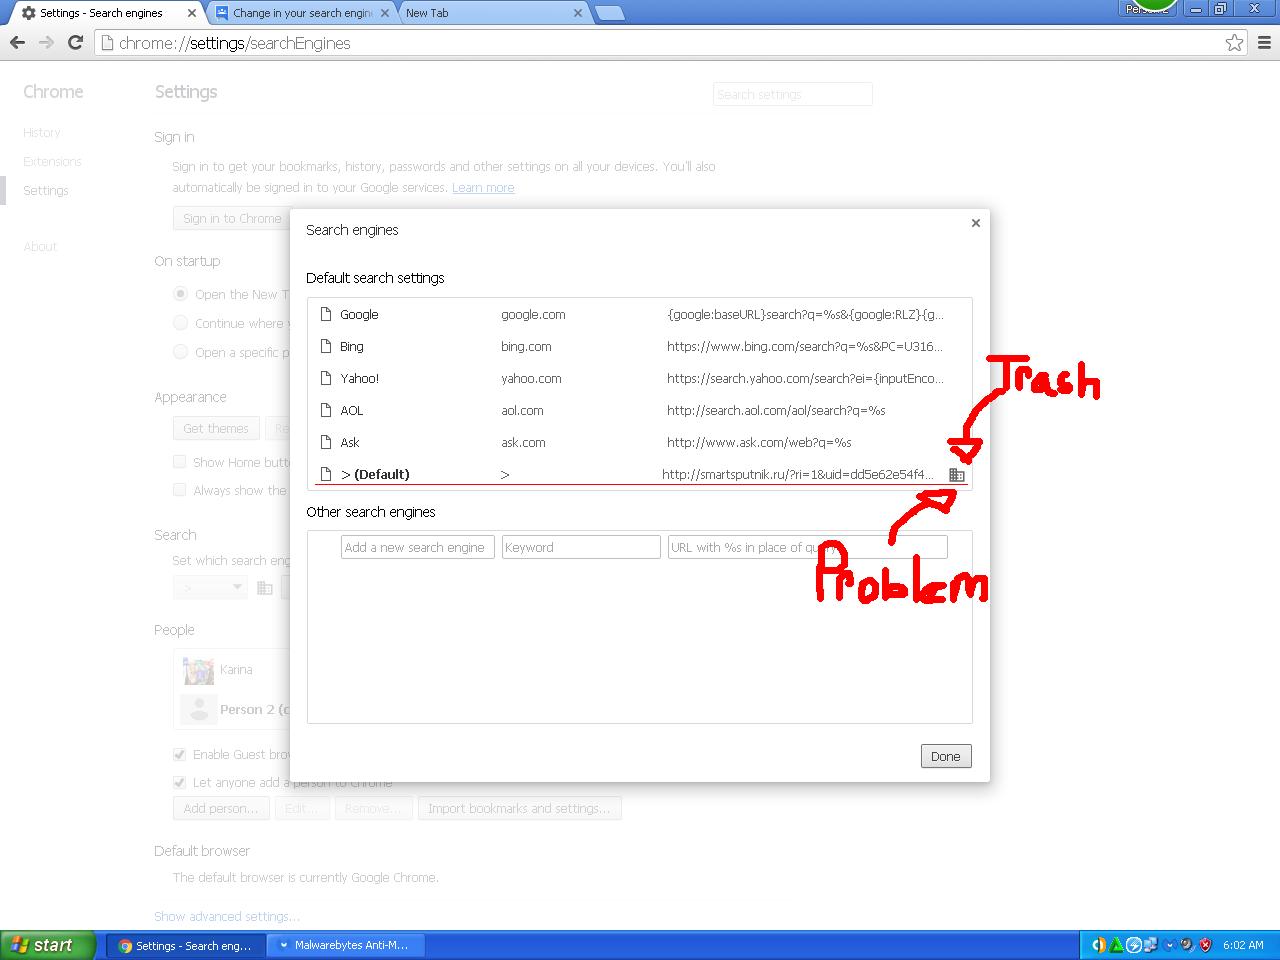This screenshot has width=1280, height=960.
Task: Select the Yahoo! search engine row
Action: click(640, 378)
